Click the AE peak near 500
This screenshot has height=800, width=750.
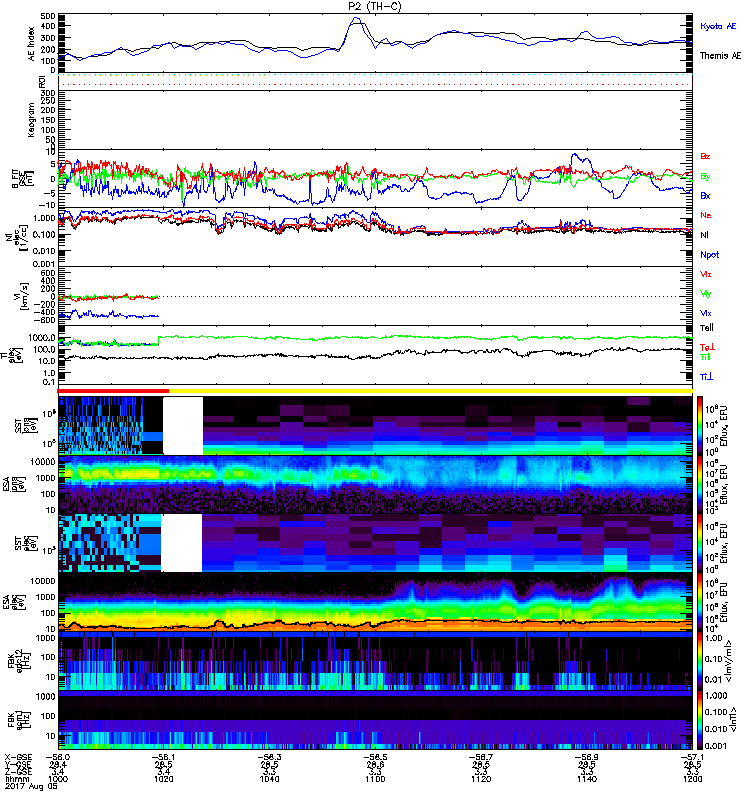(x=356, y=19)
